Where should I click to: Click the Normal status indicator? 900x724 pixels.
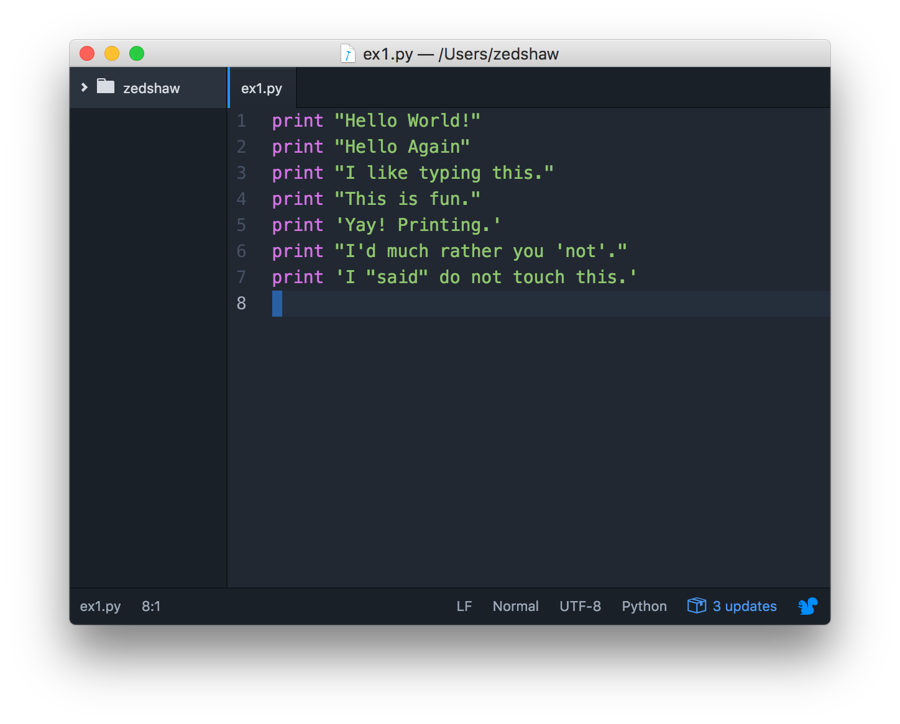click(x=515, y=606)
